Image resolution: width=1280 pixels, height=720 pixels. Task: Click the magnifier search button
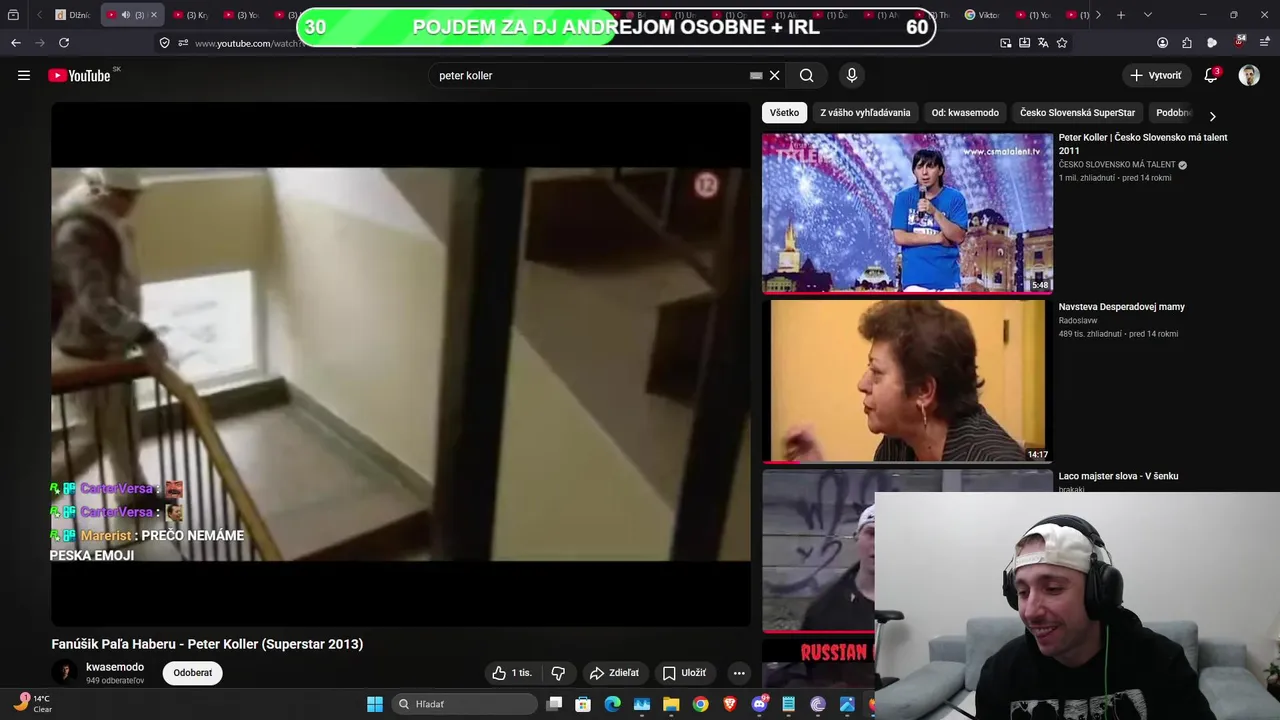(x=807, y=75)
